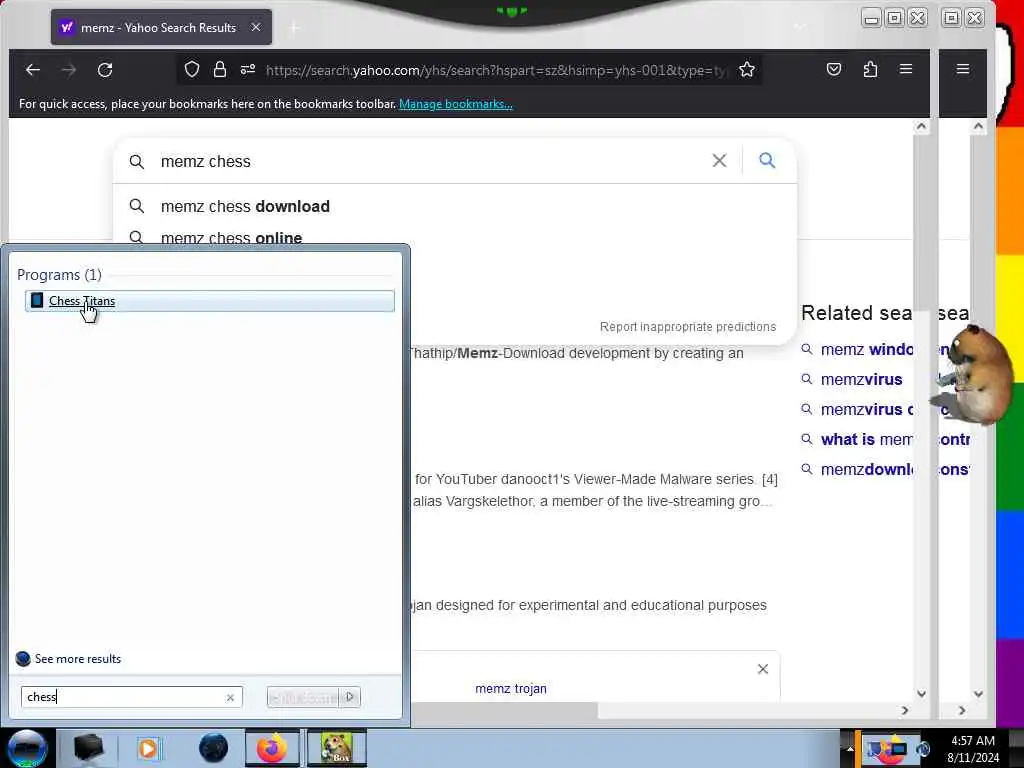Save page to Pocket
1024x768 pixels.
tap(834, 69)
